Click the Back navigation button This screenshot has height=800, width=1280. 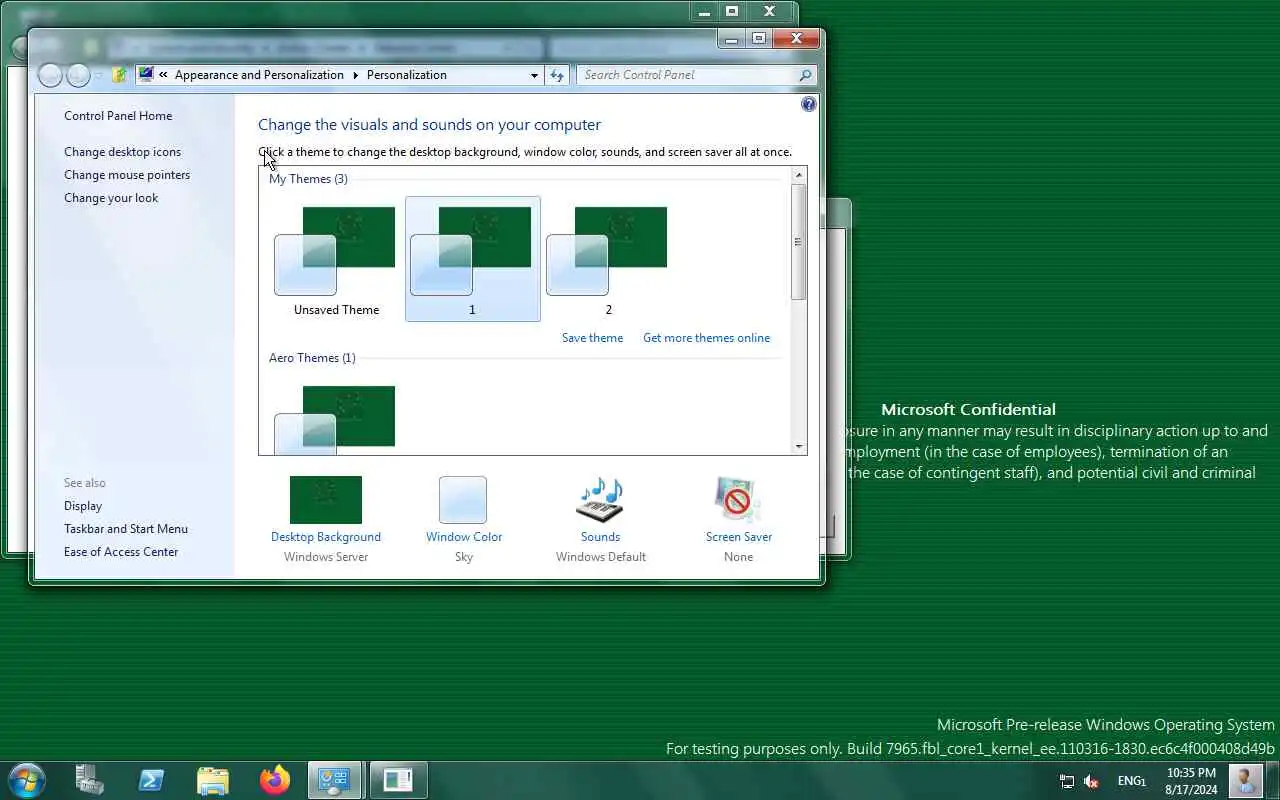(49, 75)
